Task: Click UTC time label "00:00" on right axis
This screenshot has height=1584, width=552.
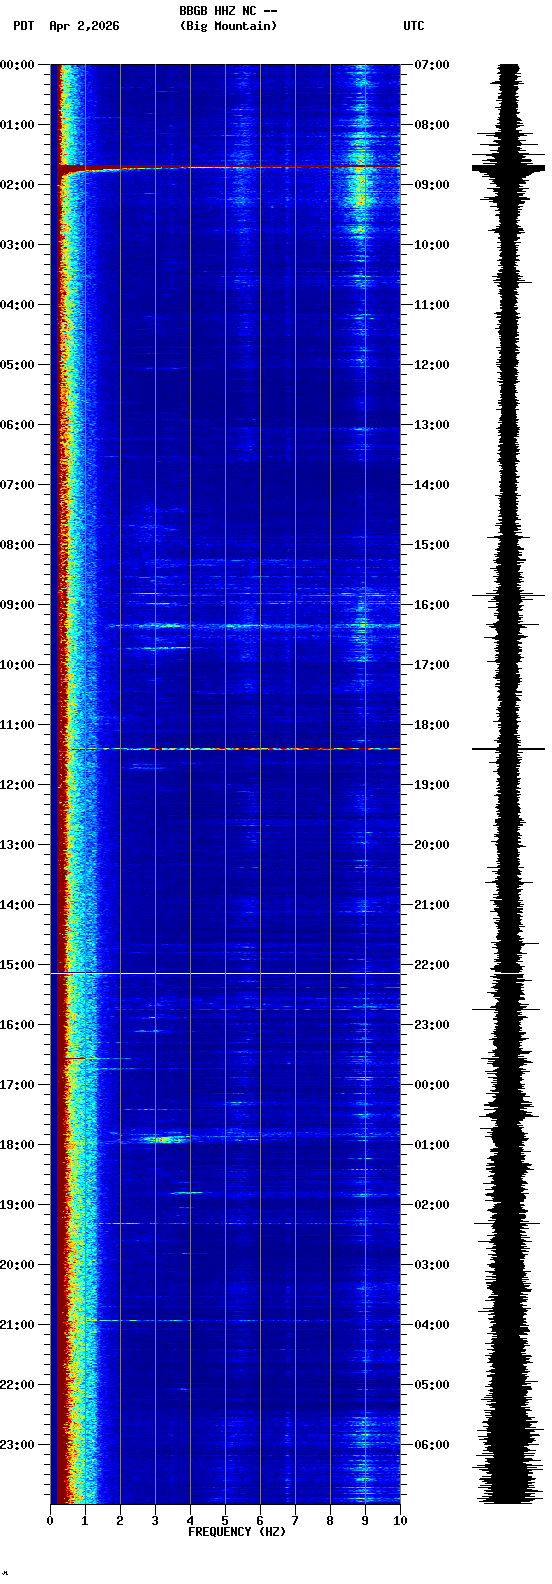Action: (x=432, y=1085)
